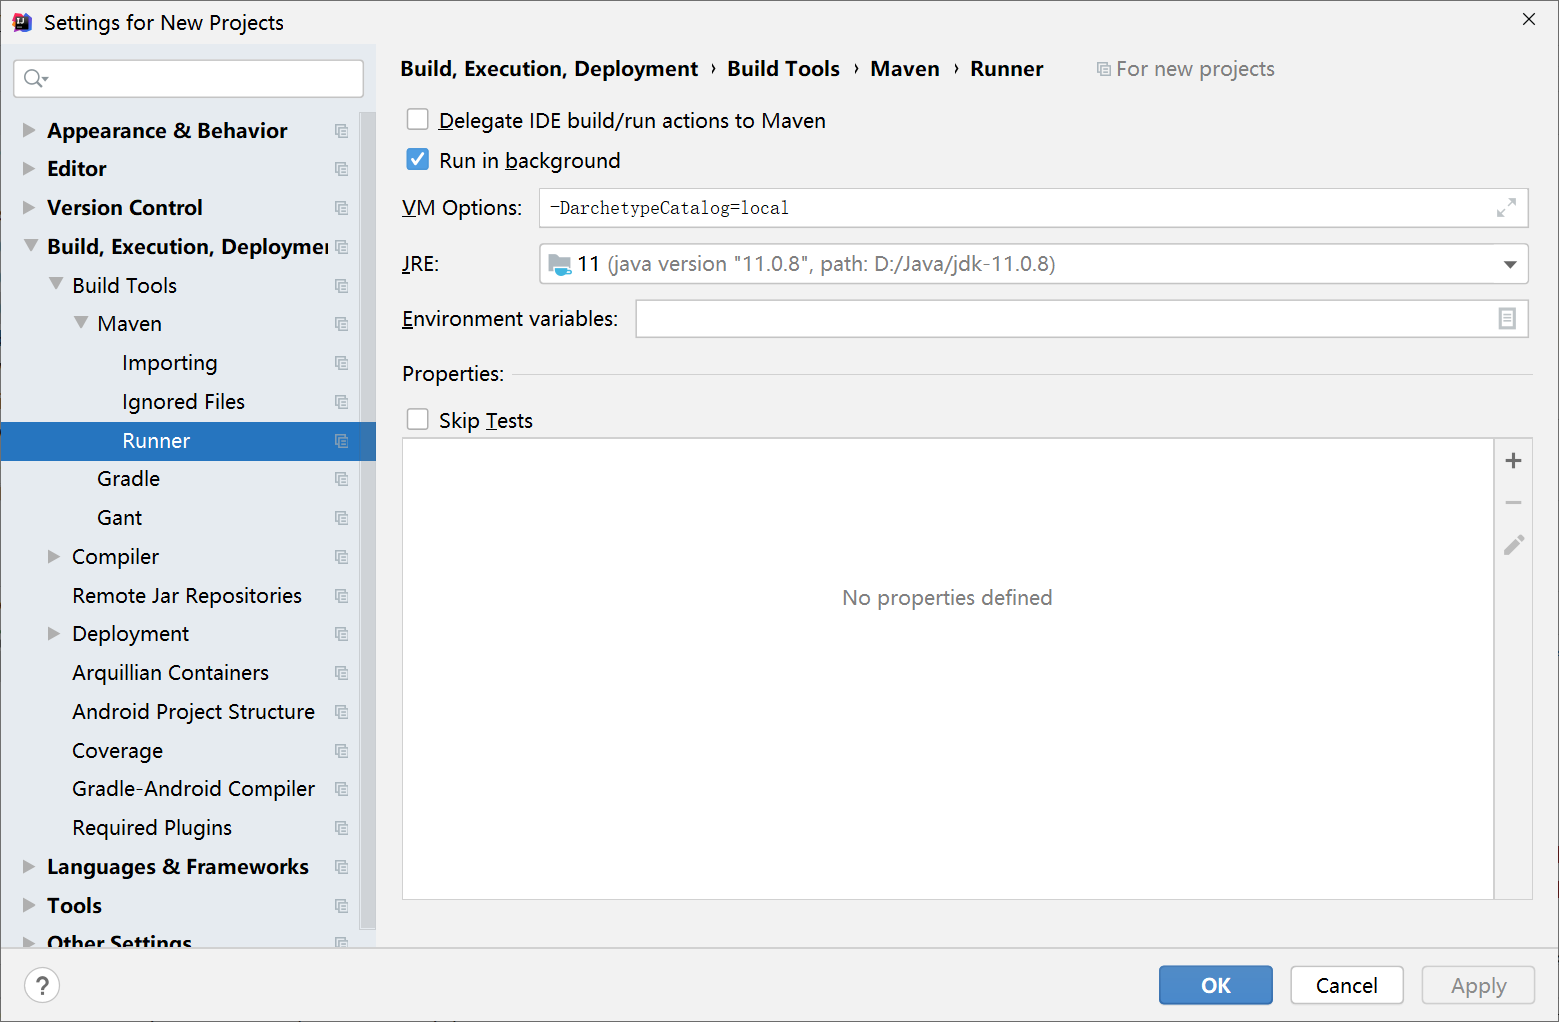Click project-level icon next to Version Control
This screenshot has width=1559, height=1022.
coord(341,208)
